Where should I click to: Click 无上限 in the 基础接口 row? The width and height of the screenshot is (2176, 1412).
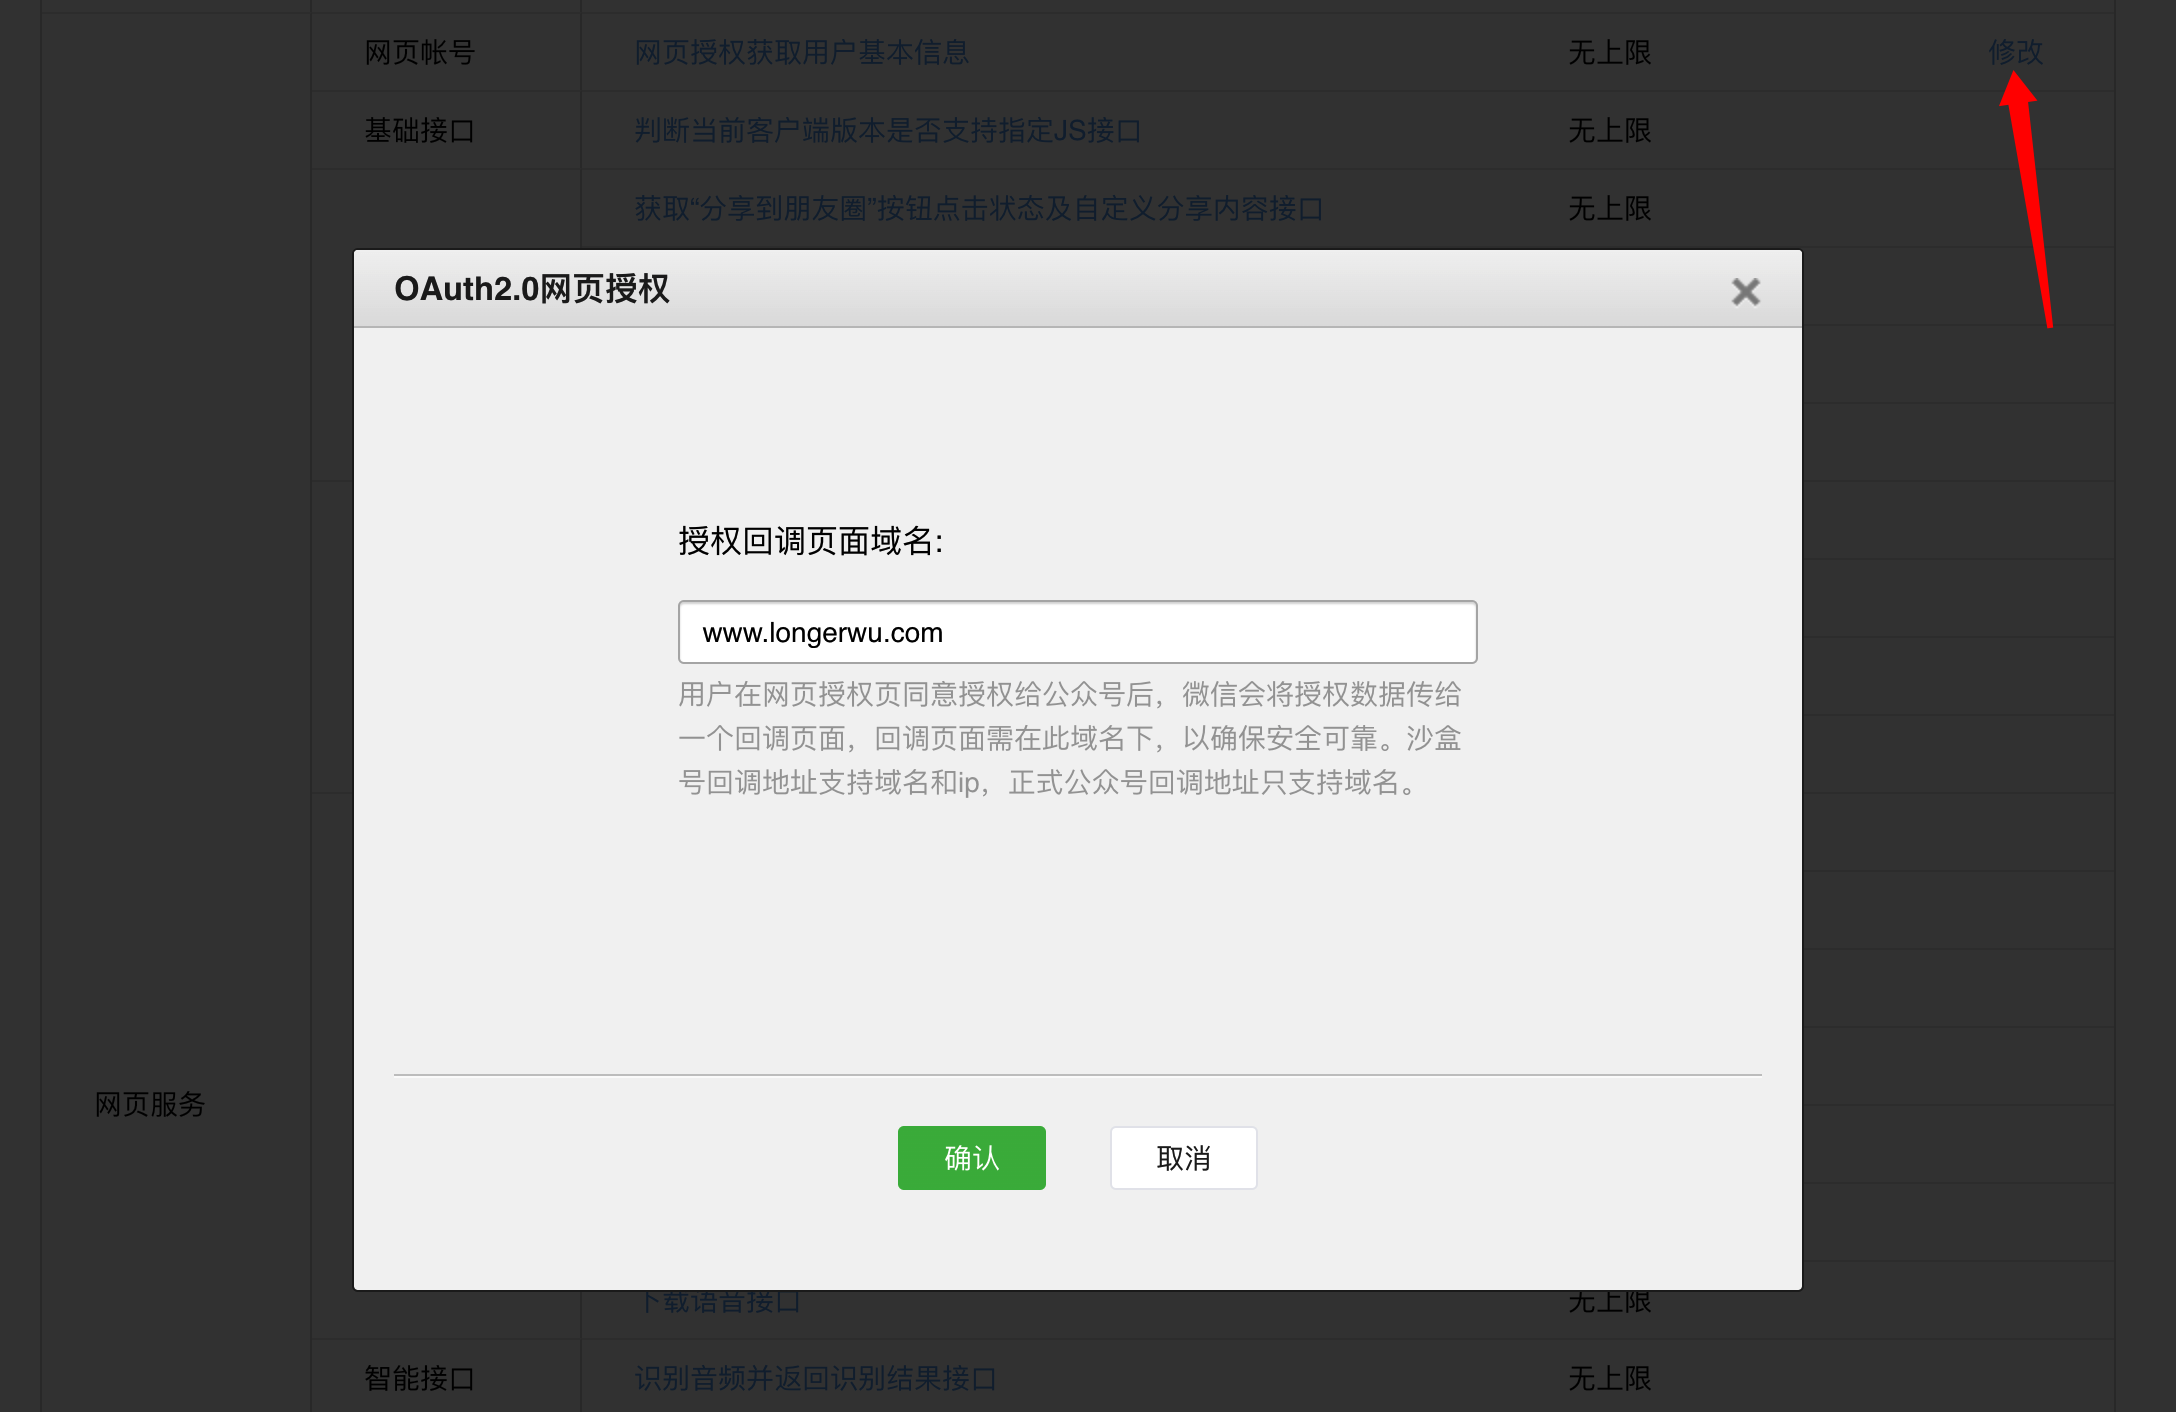click(1609, 130)
